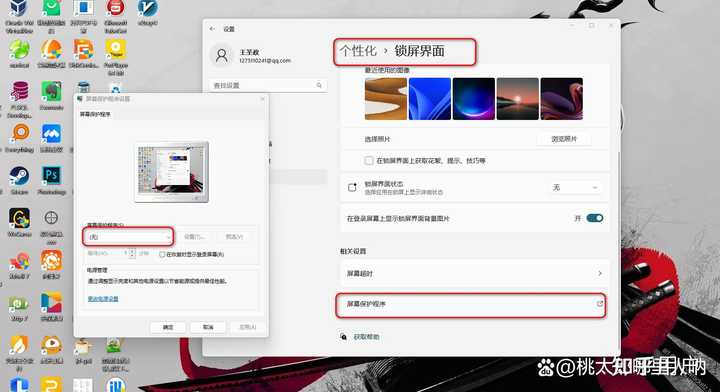Open the Everything search desktop shortcut
Viewport: 720px width, 392px height.
click(x=19, y=134)
